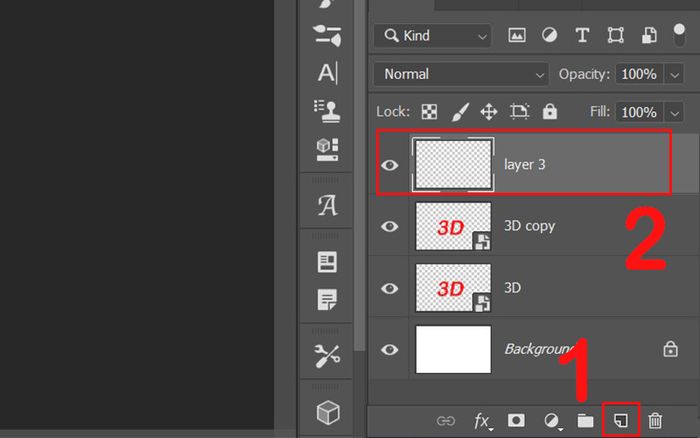
Task: Open the Clone Source stamp panel icon
Action: [x=327, y=111]
